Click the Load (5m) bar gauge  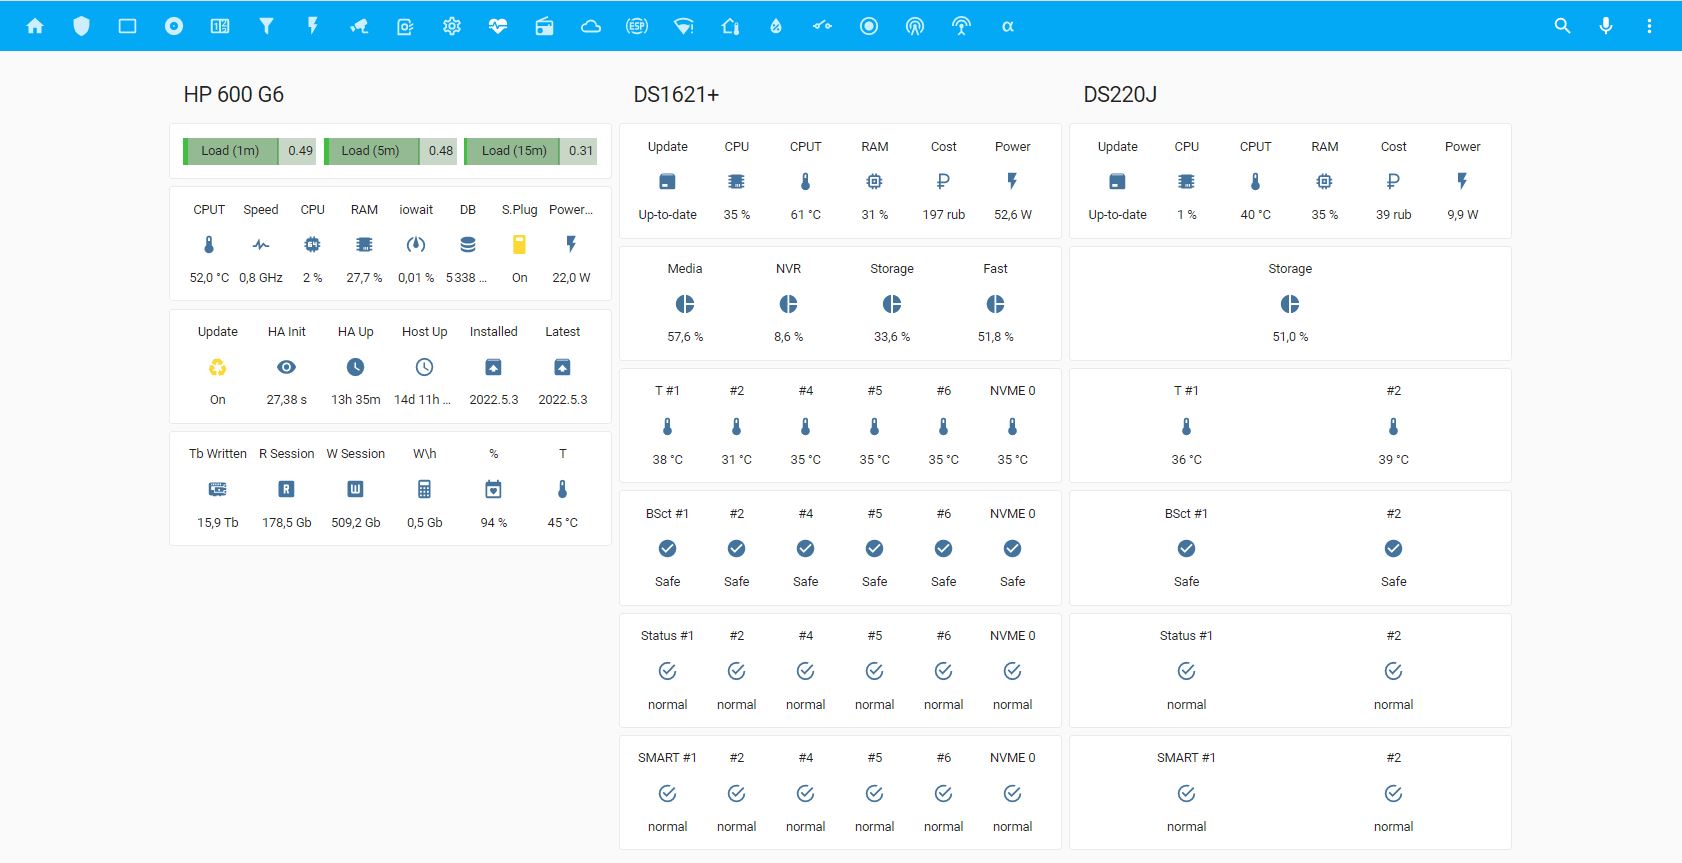coord(390,151)
